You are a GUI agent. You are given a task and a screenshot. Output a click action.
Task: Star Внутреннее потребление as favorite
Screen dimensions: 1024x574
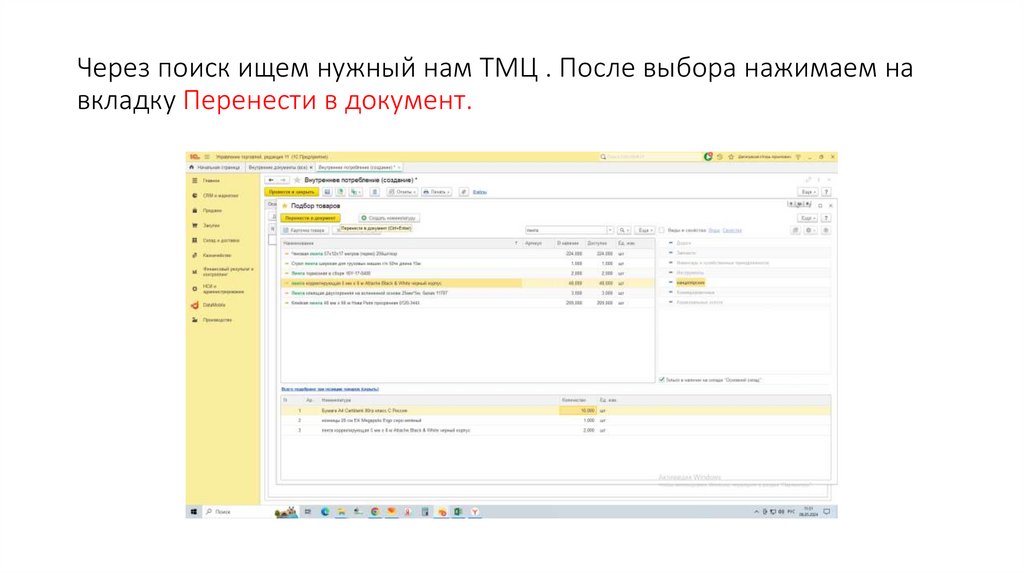pyautogui.click(x=296, y=180)
